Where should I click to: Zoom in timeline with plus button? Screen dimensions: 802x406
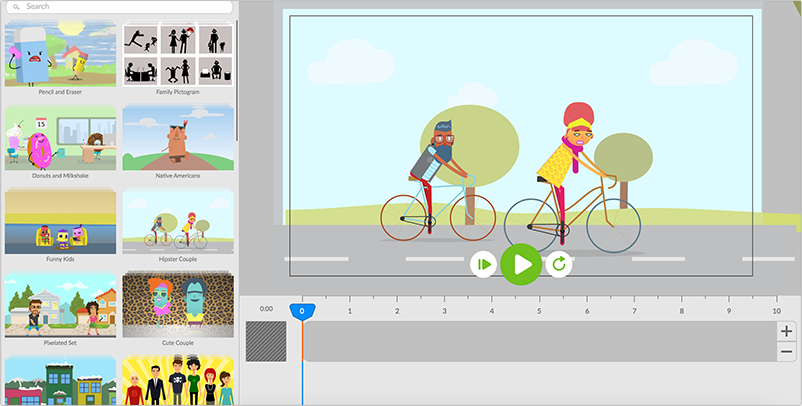click(x=787, y=331)
